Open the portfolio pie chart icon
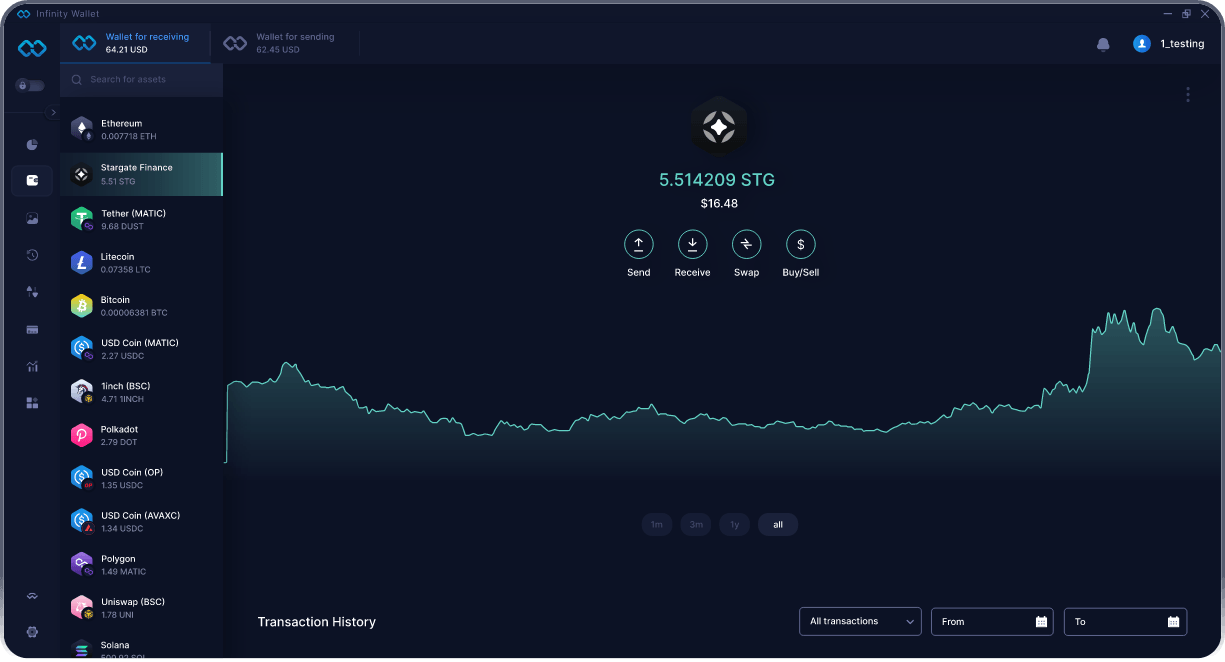This screenshot has width=1225, height=662. pos(32,145)
